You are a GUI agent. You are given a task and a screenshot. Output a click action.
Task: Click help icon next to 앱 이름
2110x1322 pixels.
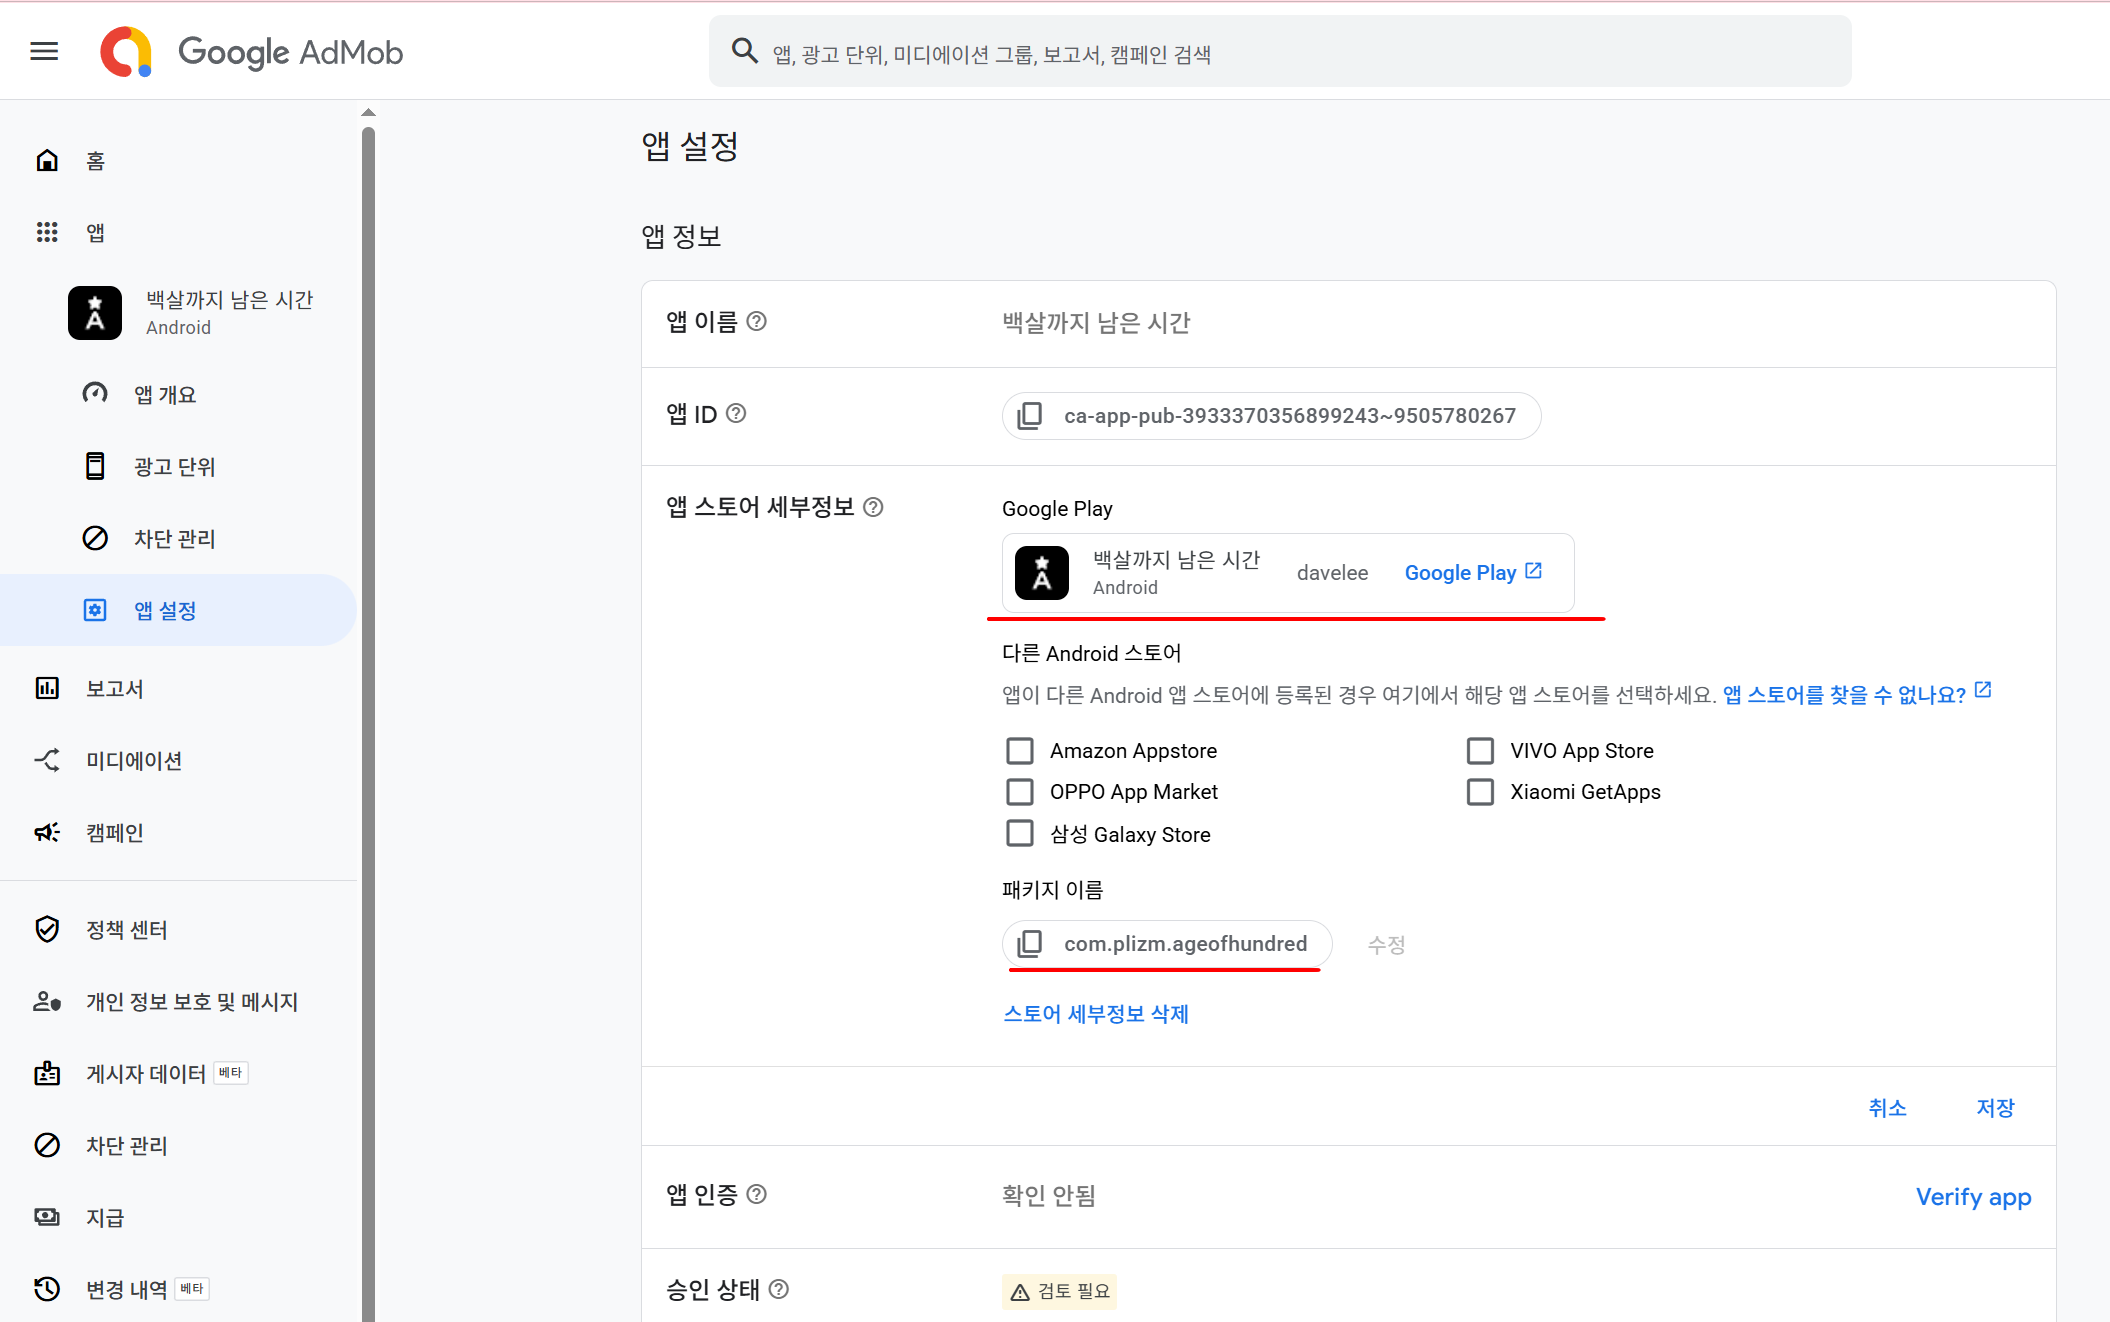coord(757,322)
